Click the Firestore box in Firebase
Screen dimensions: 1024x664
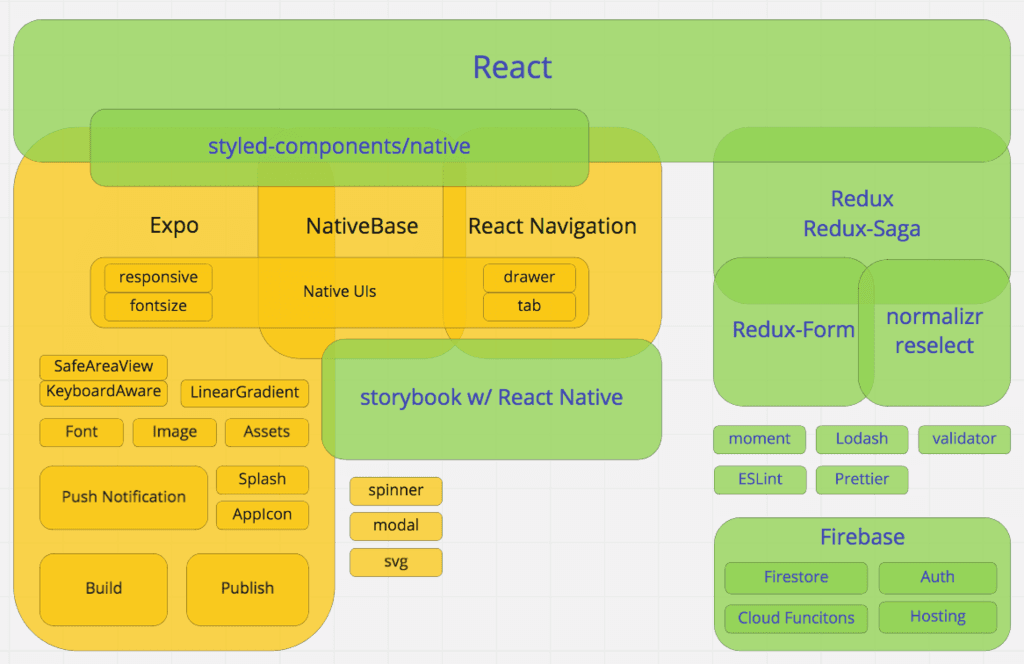pos(795,577)
